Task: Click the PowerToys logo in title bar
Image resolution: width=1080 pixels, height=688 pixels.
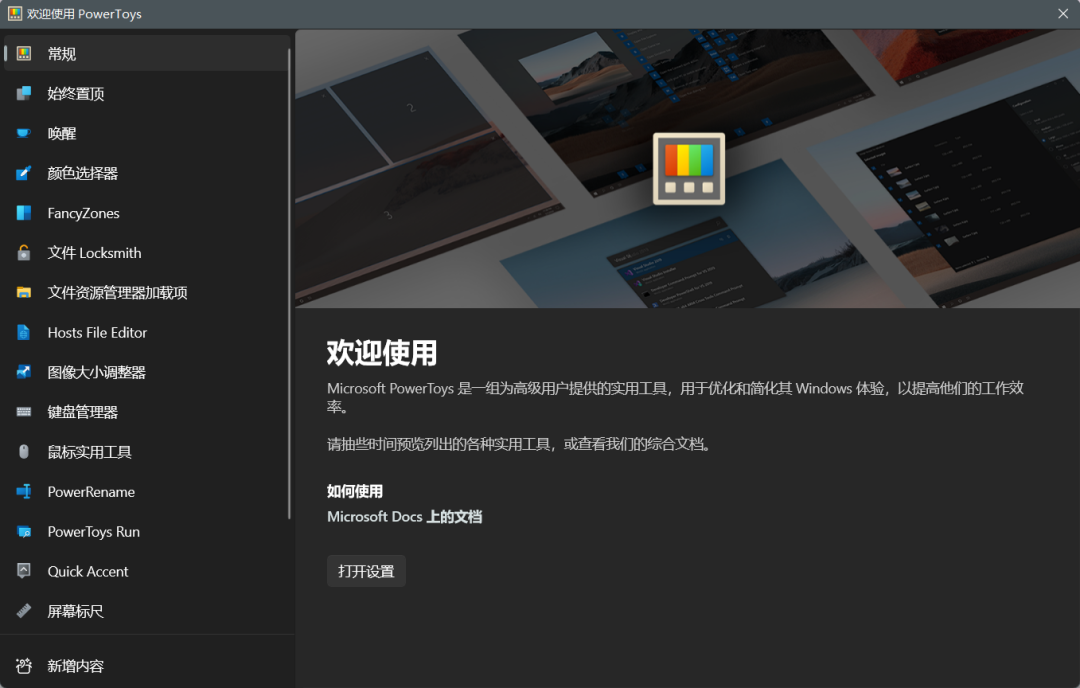Action: [x=14, y=14]
